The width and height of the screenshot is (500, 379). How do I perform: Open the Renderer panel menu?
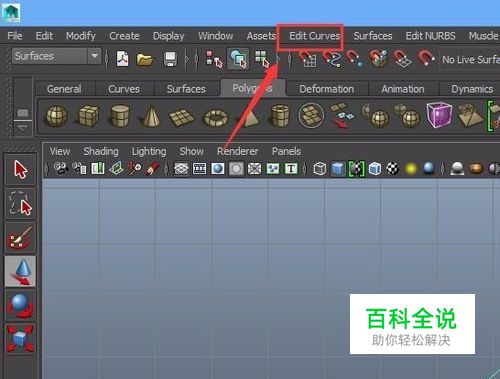click(x=237, y=151)
